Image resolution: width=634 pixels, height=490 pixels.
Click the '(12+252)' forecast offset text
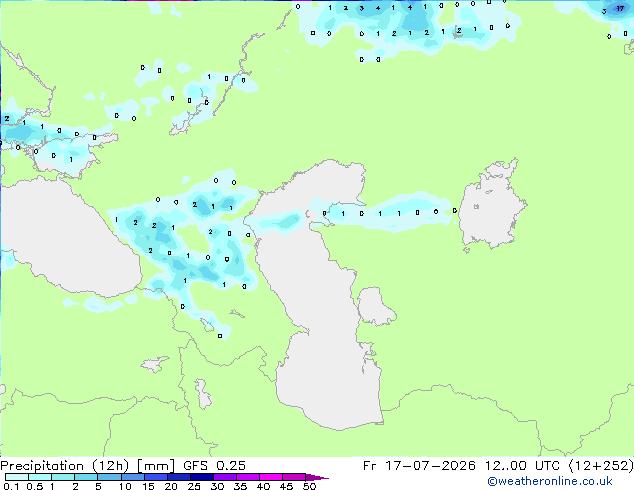(601, 466)
